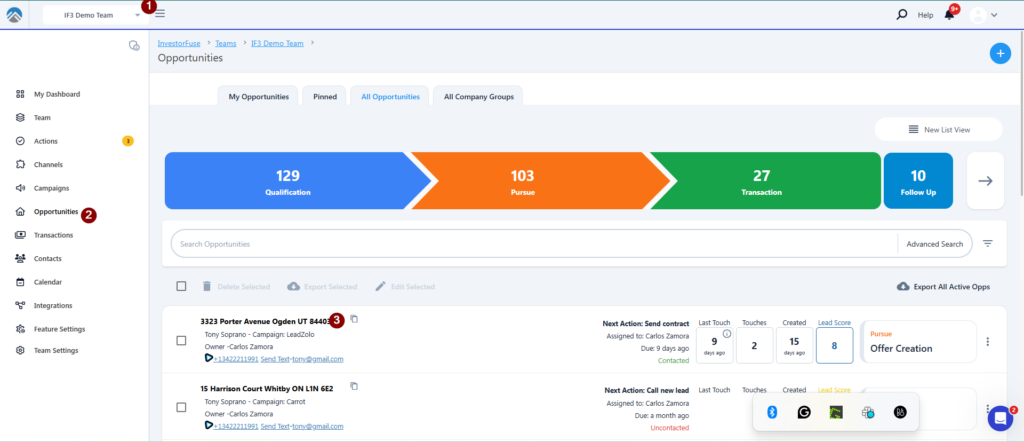
Task: Click the green and black tray icon
Action: click(836, 412)
